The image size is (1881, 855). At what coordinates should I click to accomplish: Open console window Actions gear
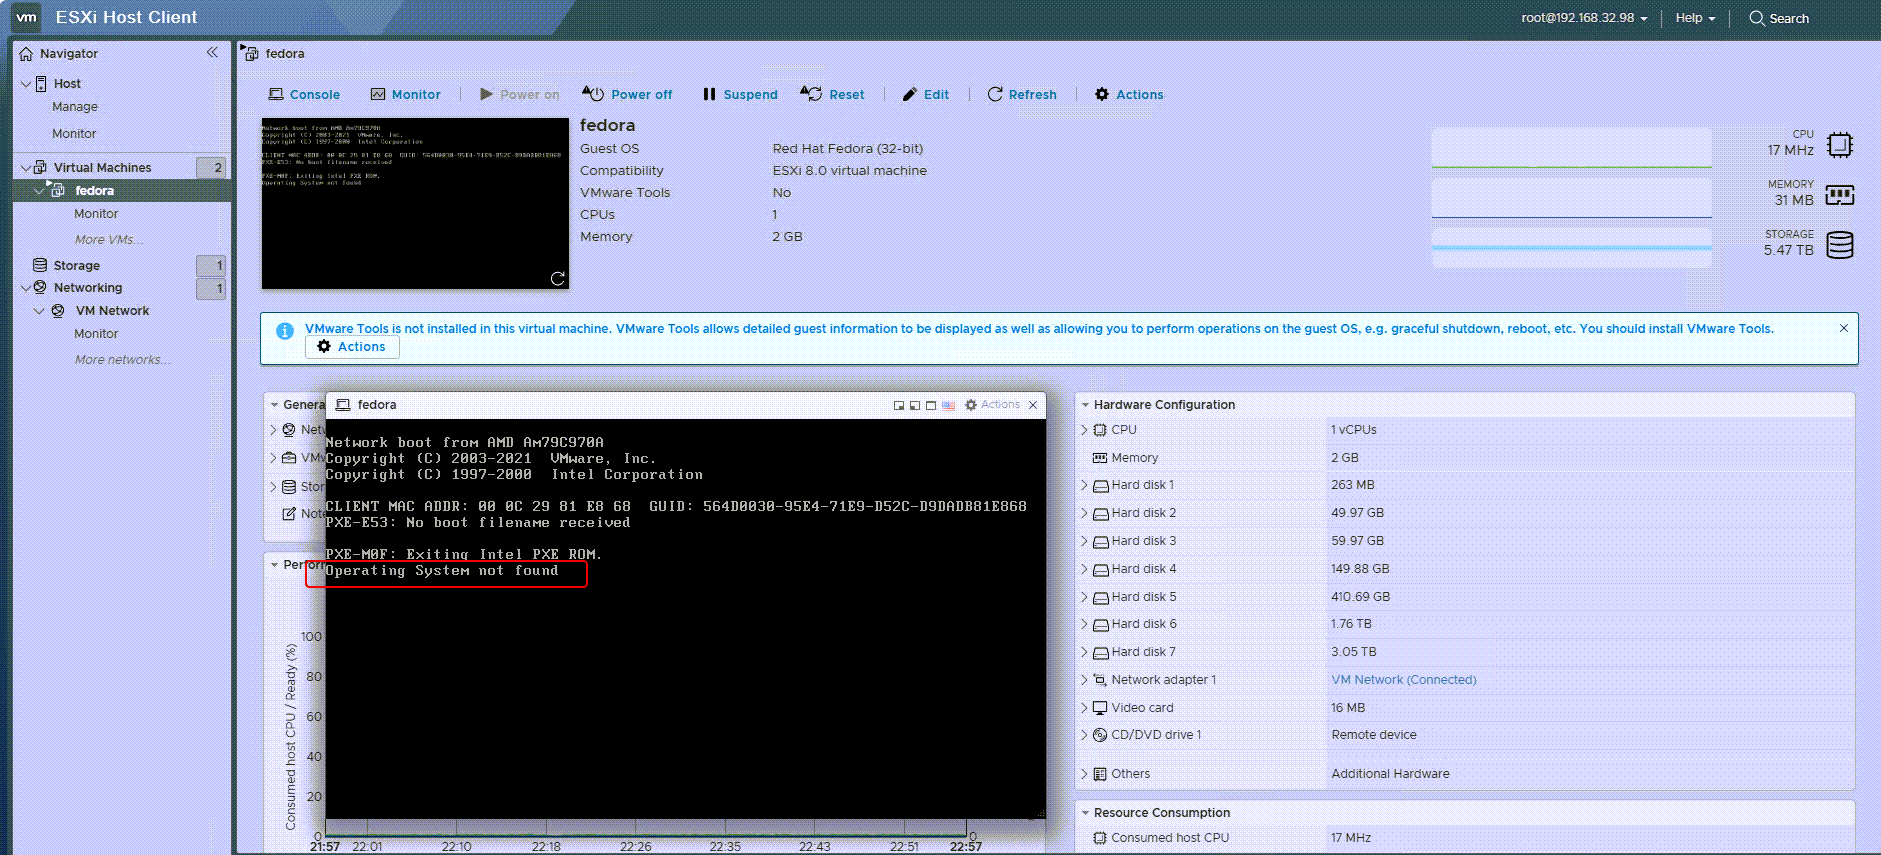[x=992, y=405]
